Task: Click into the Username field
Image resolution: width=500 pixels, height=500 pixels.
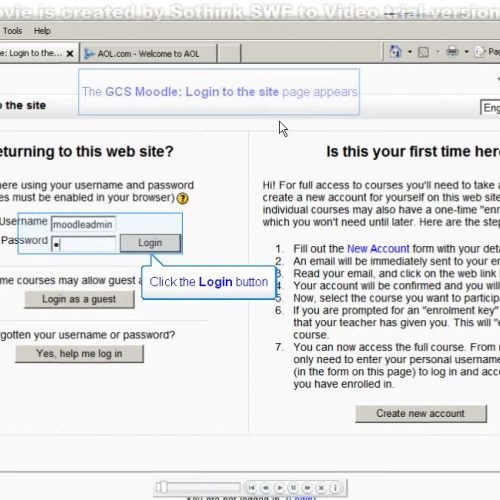Action: (83, 224)
